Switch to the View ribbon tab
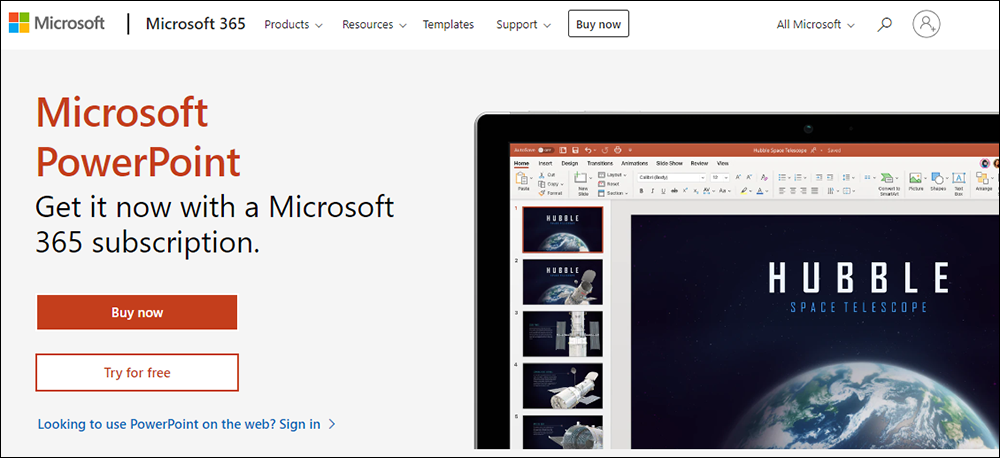This screenshot has height=458, width=1000. click(x=723, y=163)
